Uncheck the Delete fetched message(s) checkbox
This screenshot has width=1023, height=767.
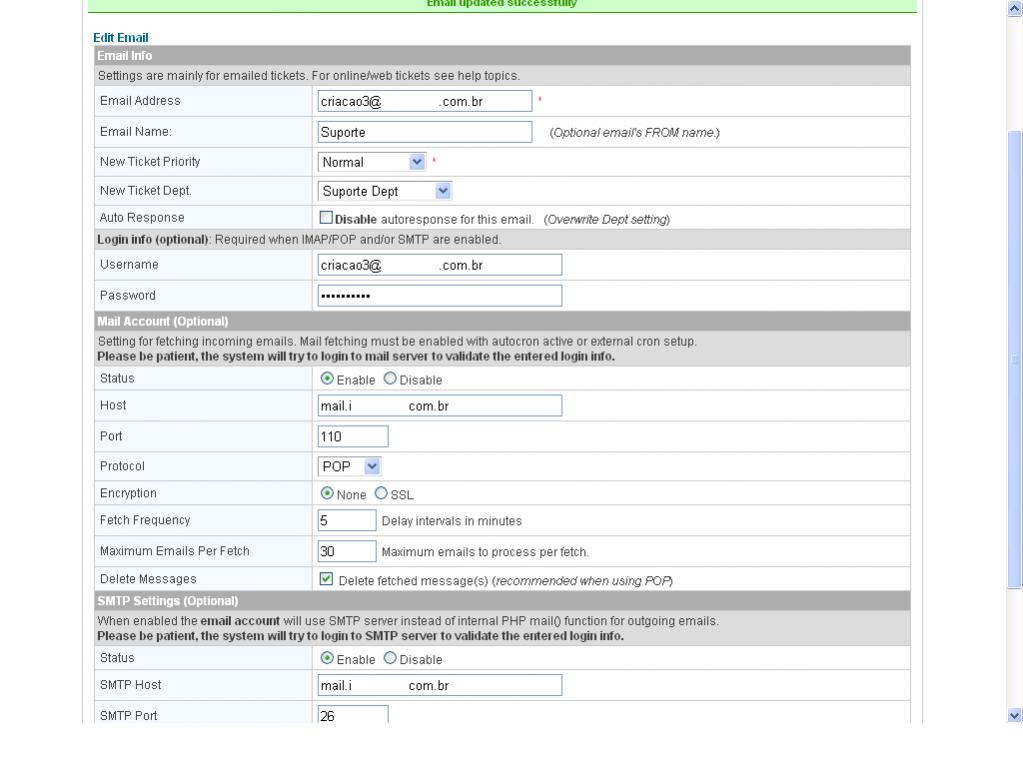point(326,579)
